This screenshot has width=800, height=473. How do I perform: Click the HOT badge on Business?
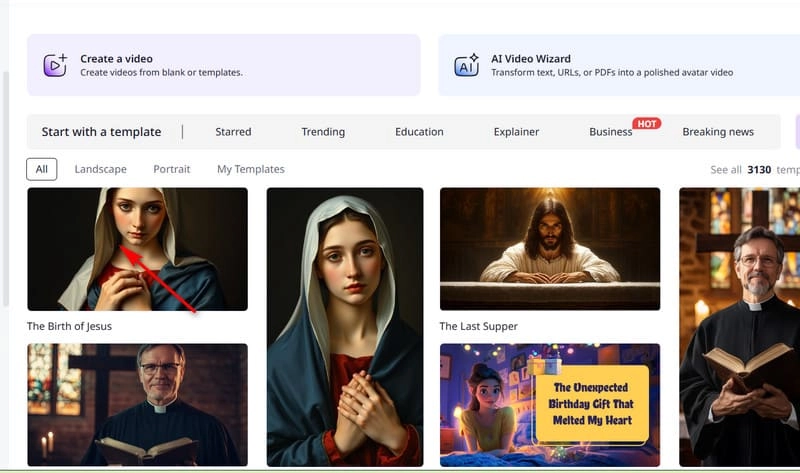[x=646, y=123]
